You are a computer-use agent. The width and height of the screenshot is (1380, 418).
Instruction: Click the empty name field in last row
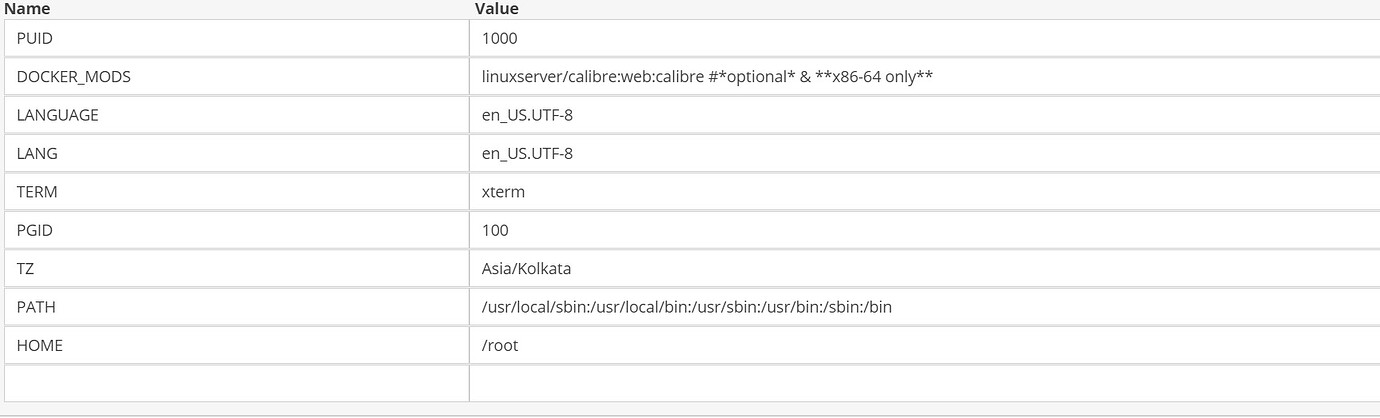coord(236,384)
